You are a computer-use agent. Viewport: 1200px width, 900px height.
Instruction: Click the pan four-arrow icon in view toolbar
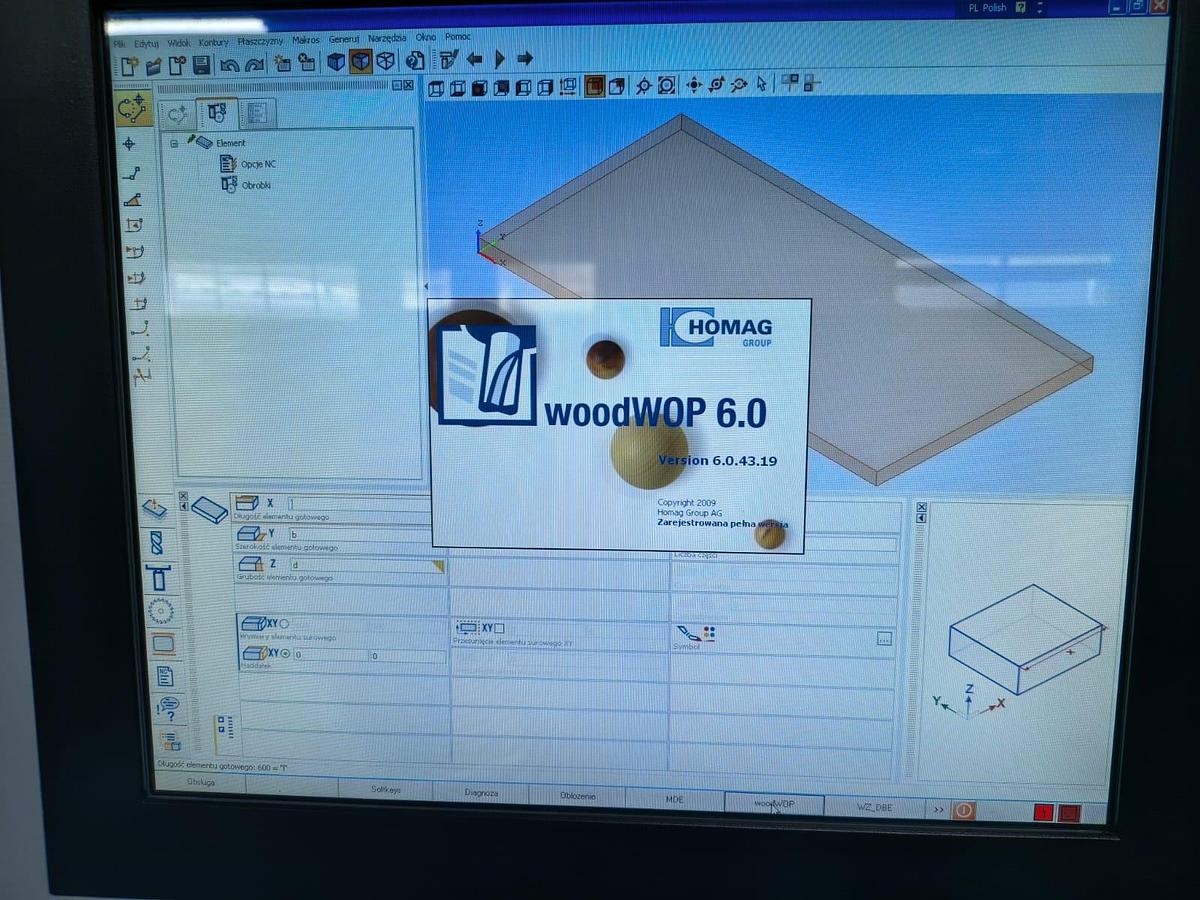695,85
